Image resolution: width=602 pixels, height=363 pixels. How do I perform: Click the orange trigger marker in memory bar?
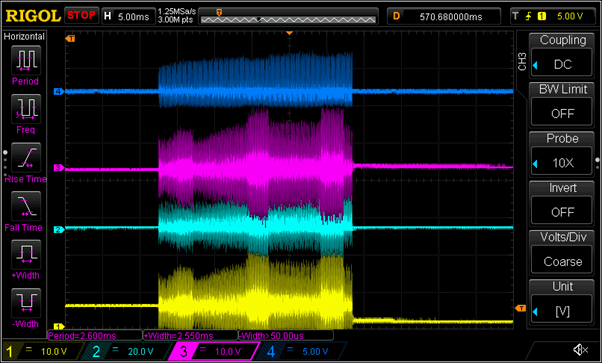219,13
